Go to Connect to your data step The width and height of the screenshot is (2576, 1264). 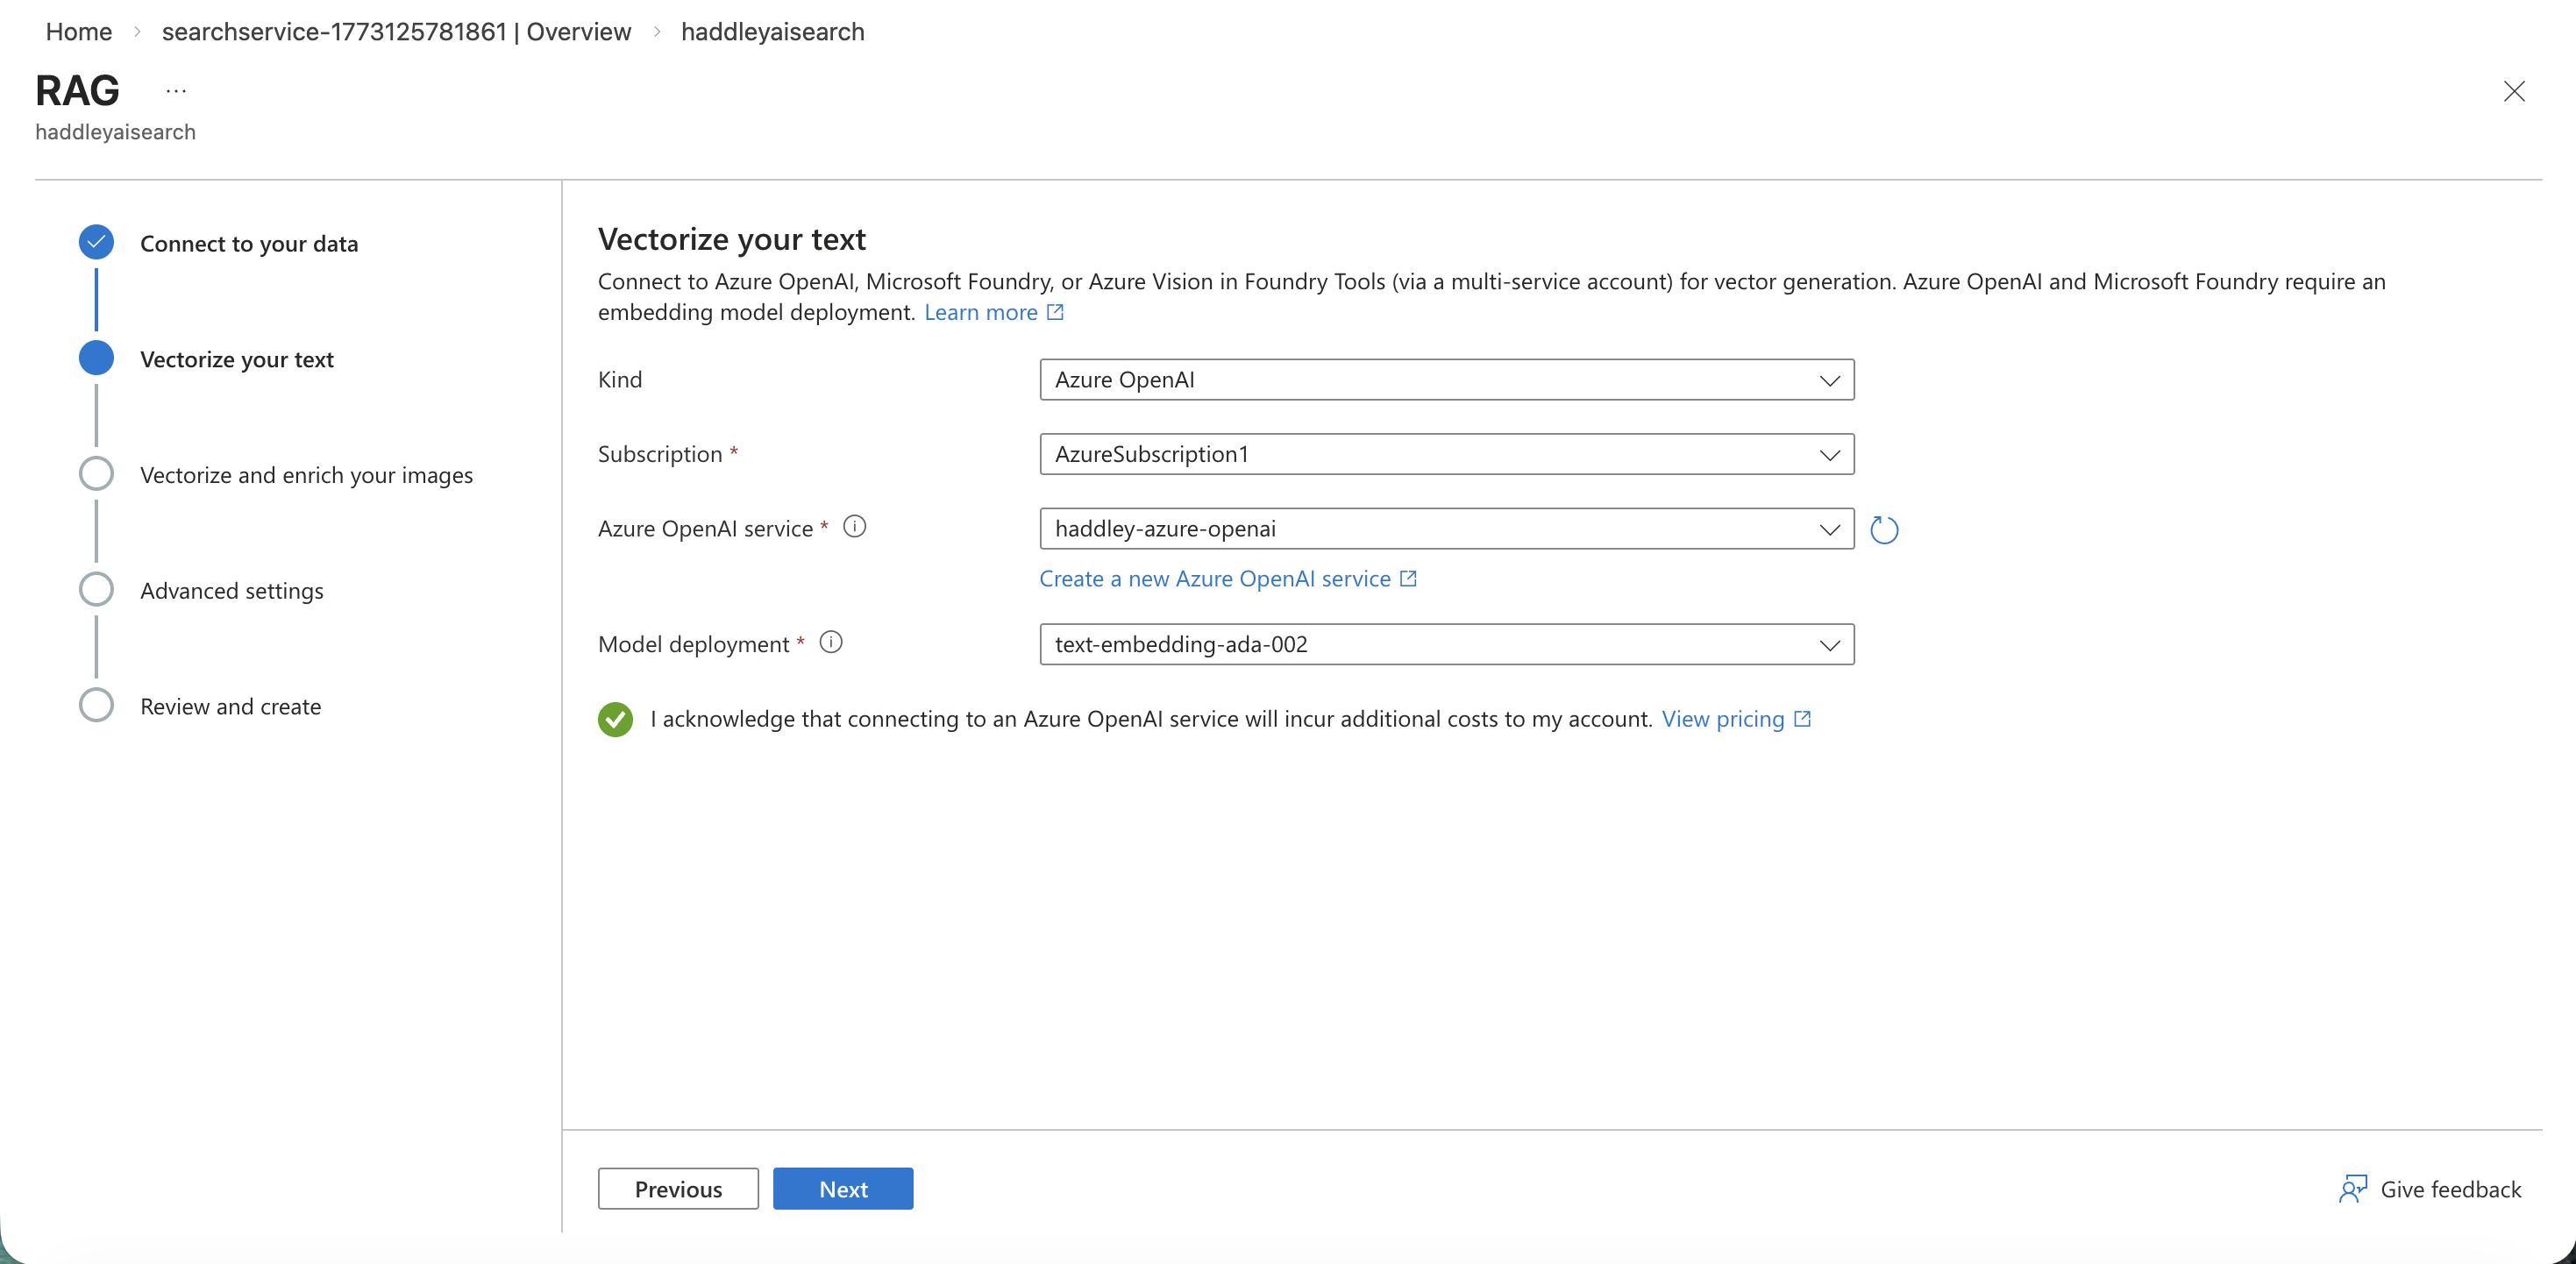click(x=248, y=244)
